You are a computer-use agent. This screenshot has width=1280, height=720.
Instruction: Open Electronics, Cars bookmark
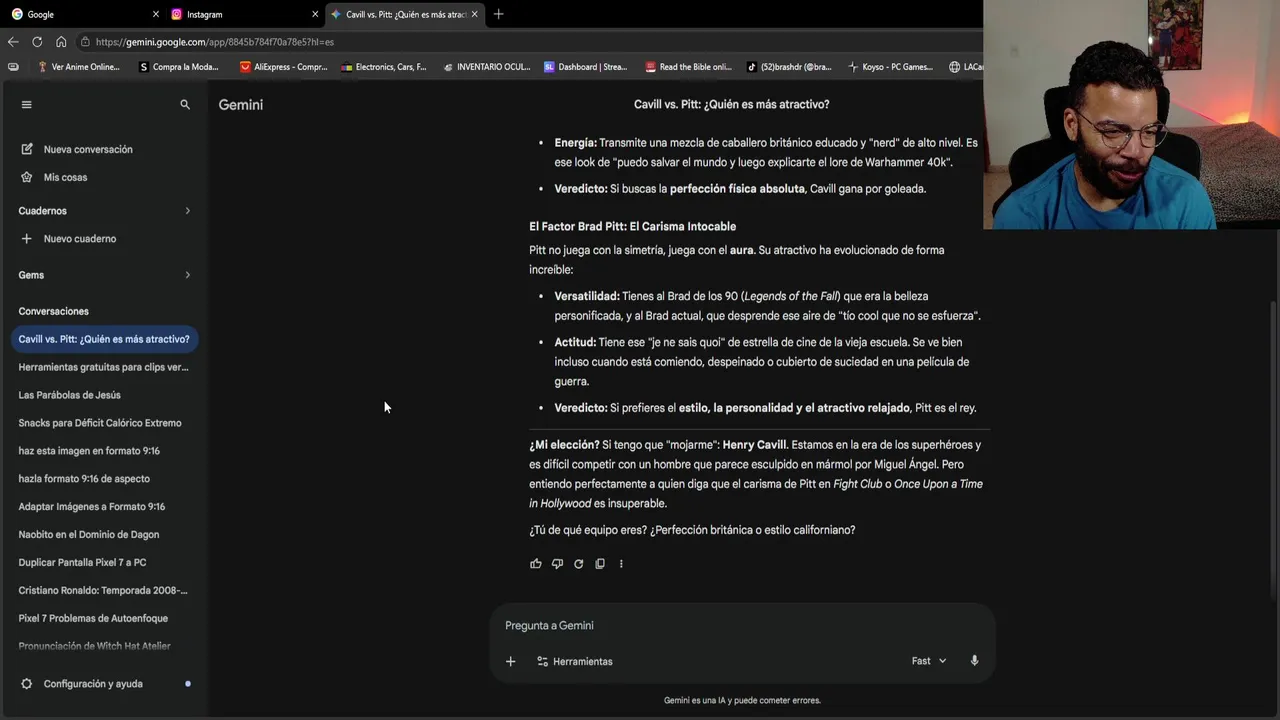(x=384, y=67)
